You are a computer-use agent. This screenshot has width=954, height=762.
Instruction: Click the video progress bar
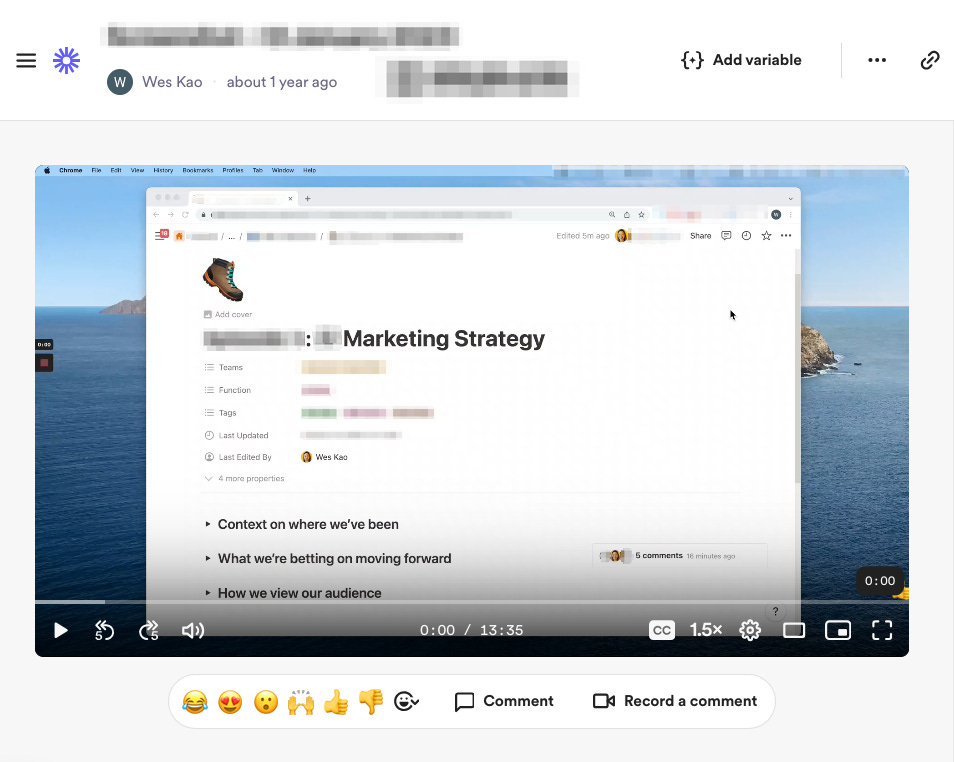pyautogui.click(x=472, y=602)
